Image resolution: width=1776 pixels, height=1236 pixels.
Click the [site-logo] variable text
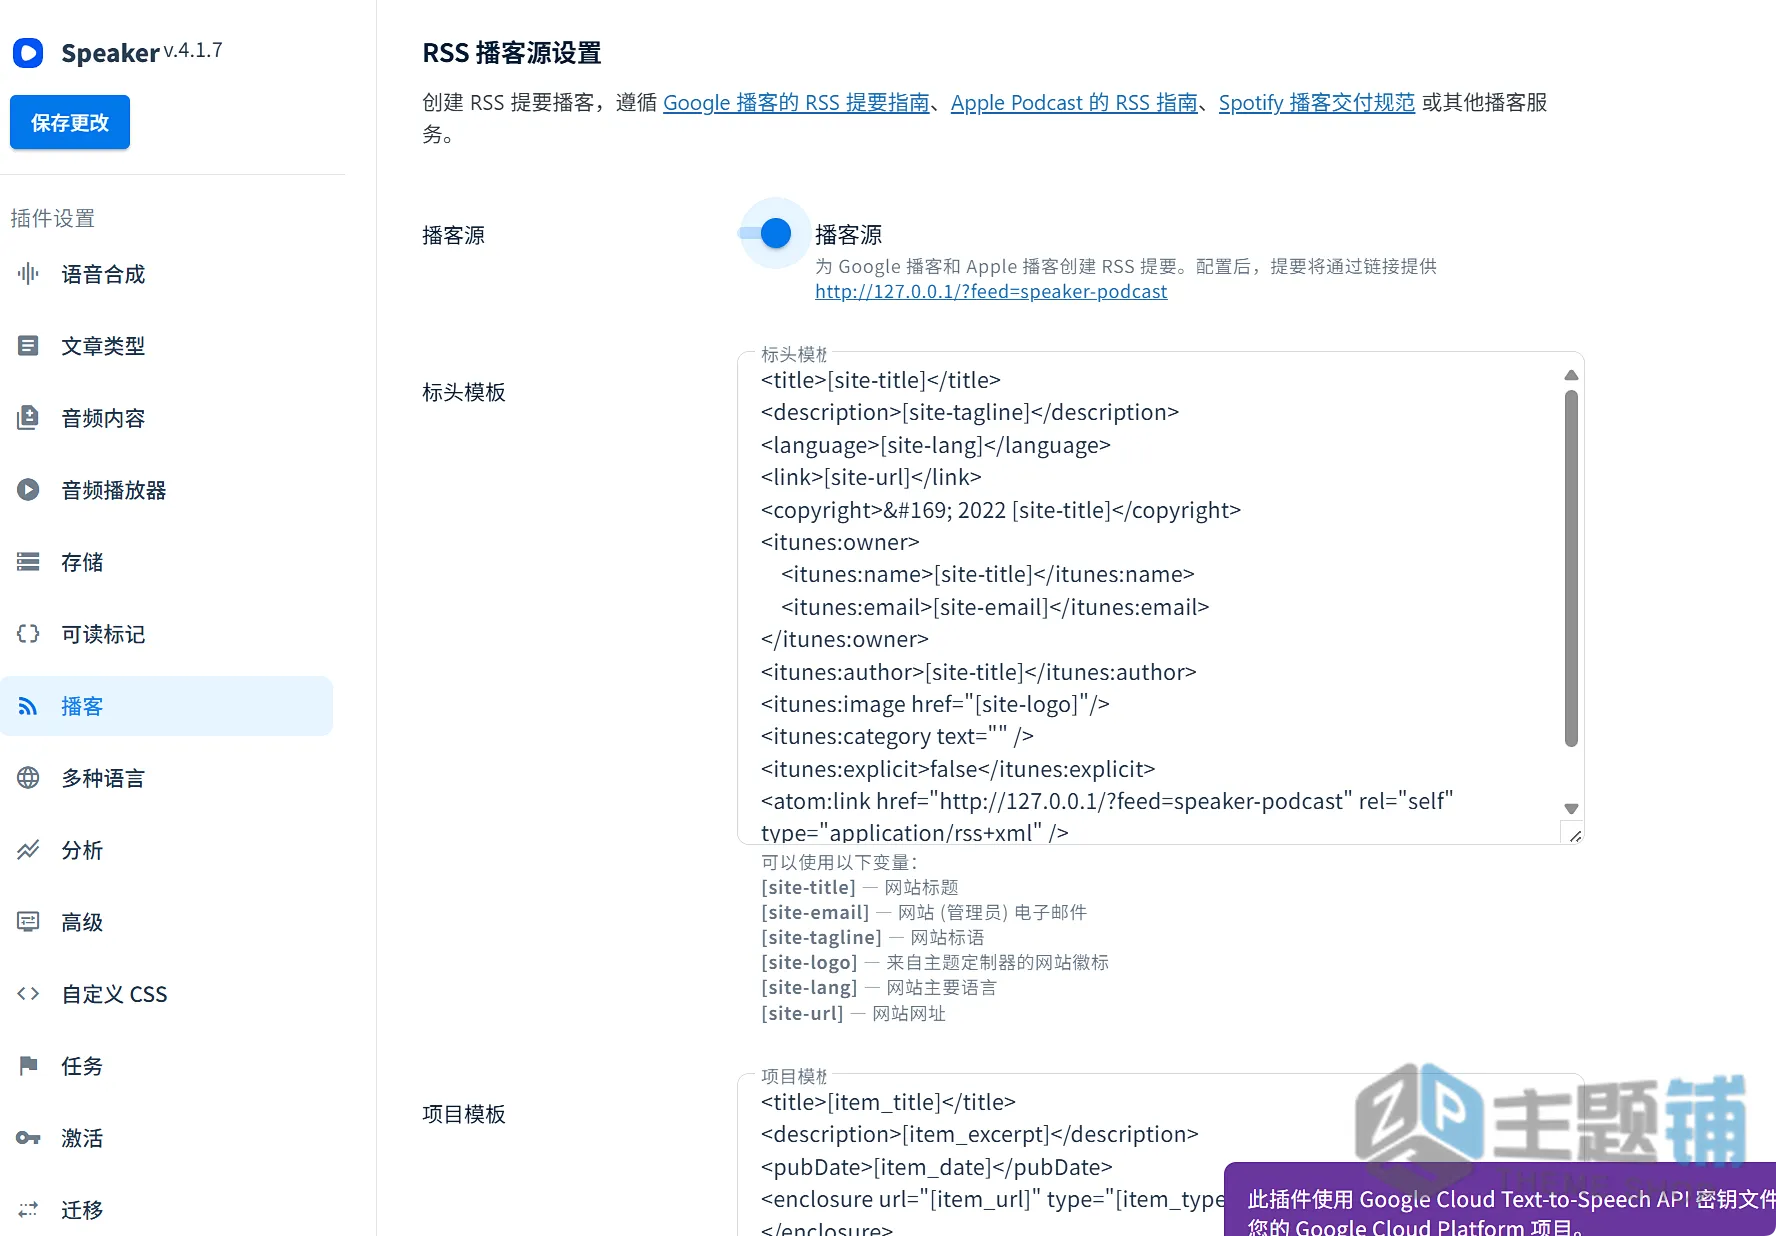809,962
